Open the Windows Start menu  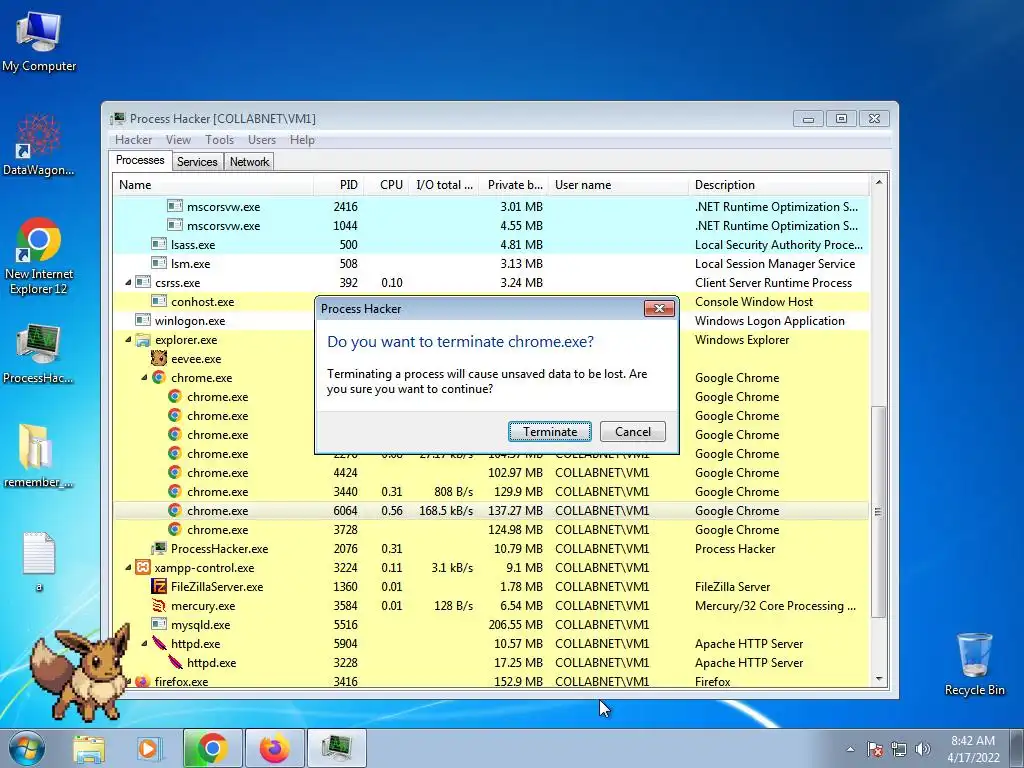pyautogui.click(x=27, y=748)
